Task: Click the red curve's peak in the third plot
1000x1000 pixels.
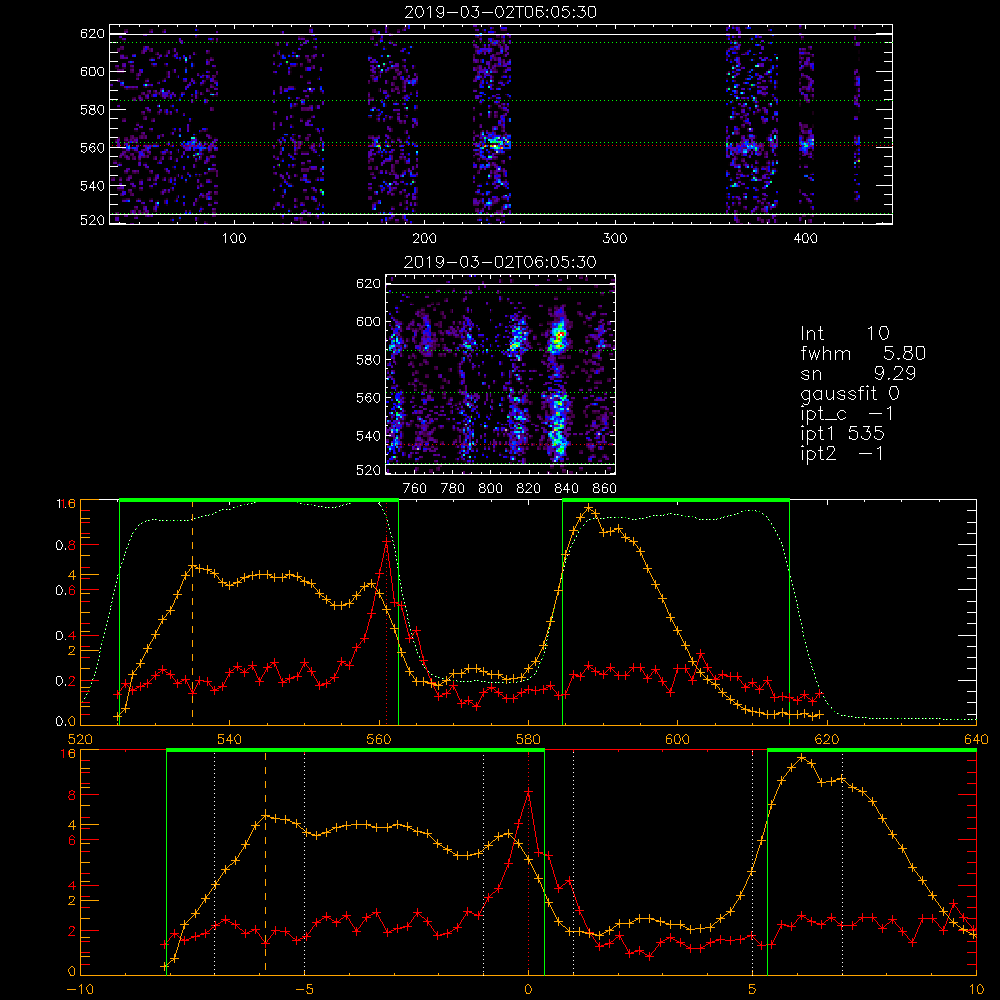Action: pyautogui.click(x=386, y=541)
